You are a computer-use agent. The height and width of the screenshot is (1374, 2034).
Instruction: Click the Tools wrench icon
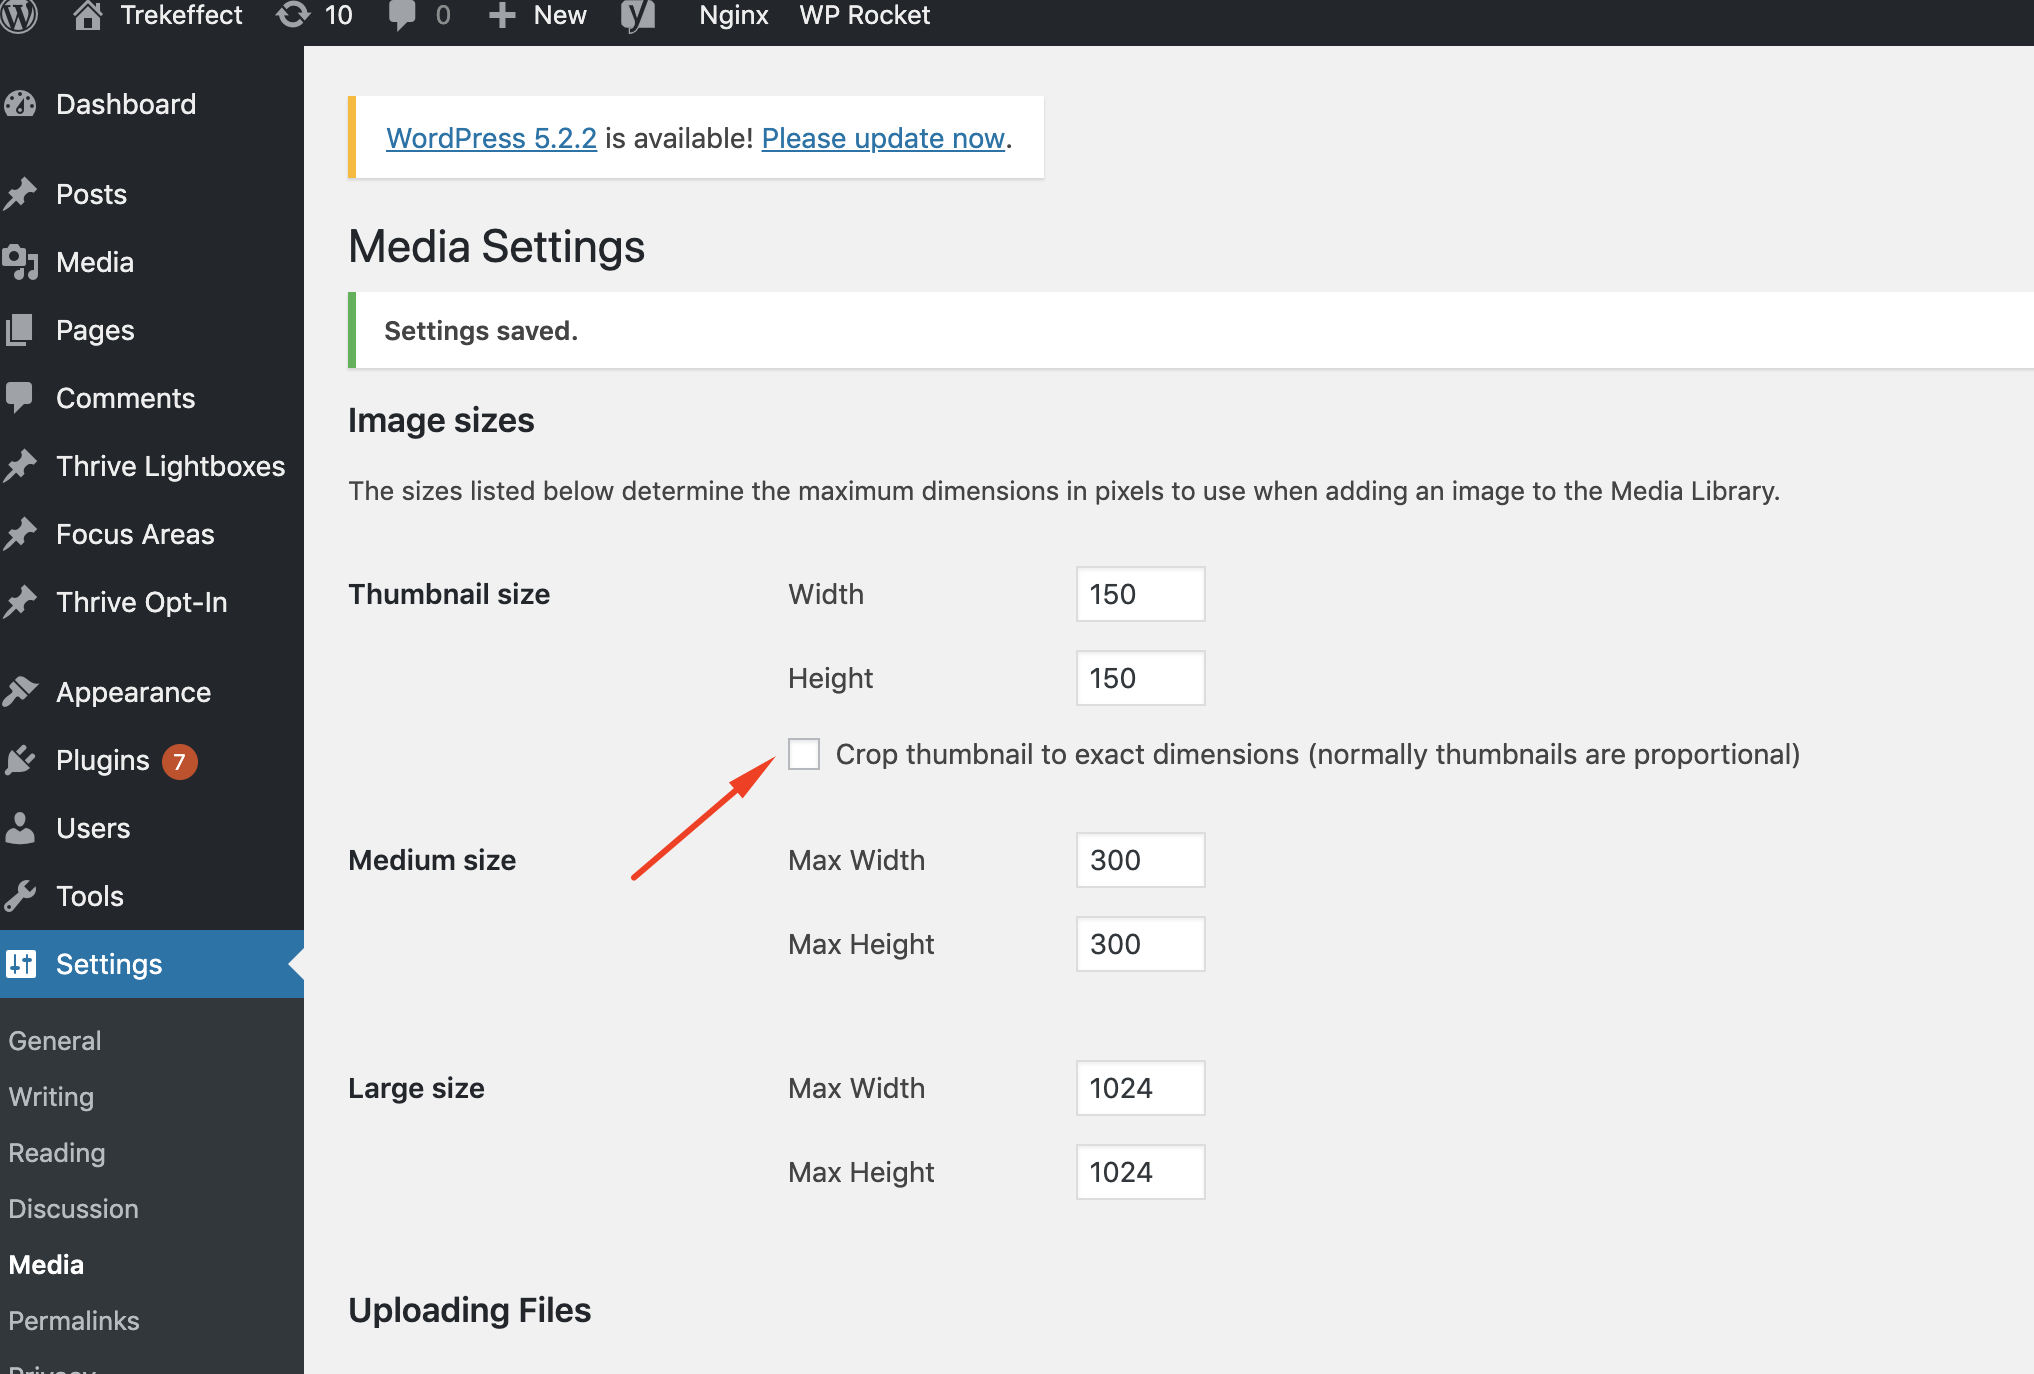click(21, 895)
